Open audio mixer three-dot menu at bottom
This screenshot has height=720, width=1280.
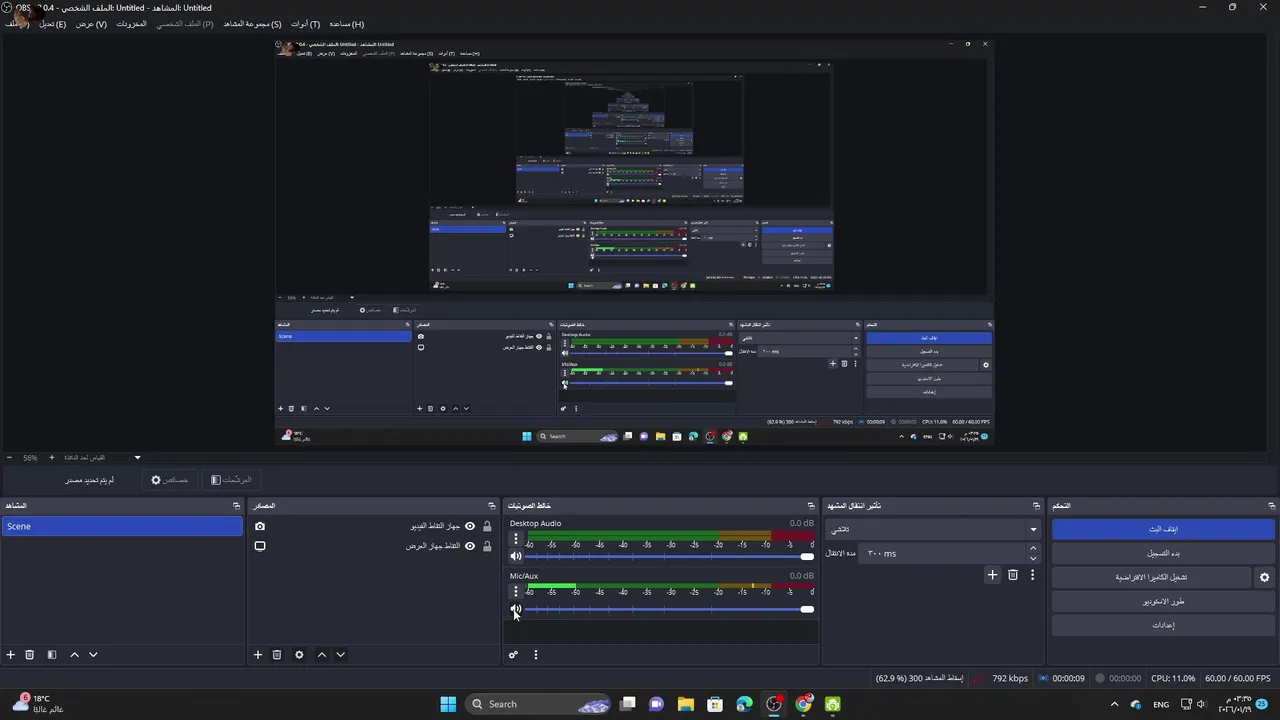point(535,655)
